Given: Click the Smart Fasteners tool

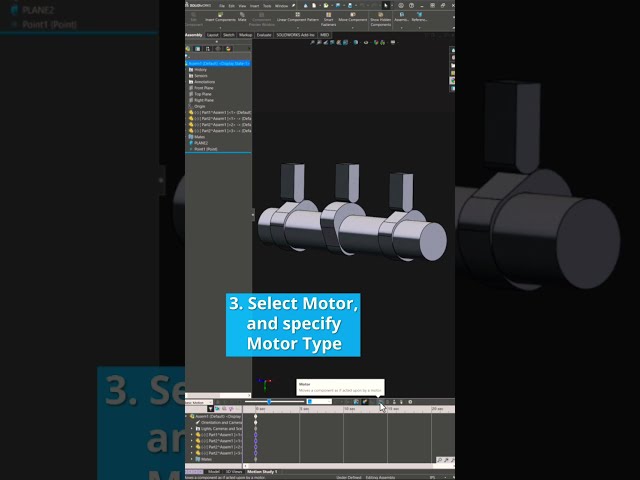Looking at the screenshot, I should (x=328, y=19).
